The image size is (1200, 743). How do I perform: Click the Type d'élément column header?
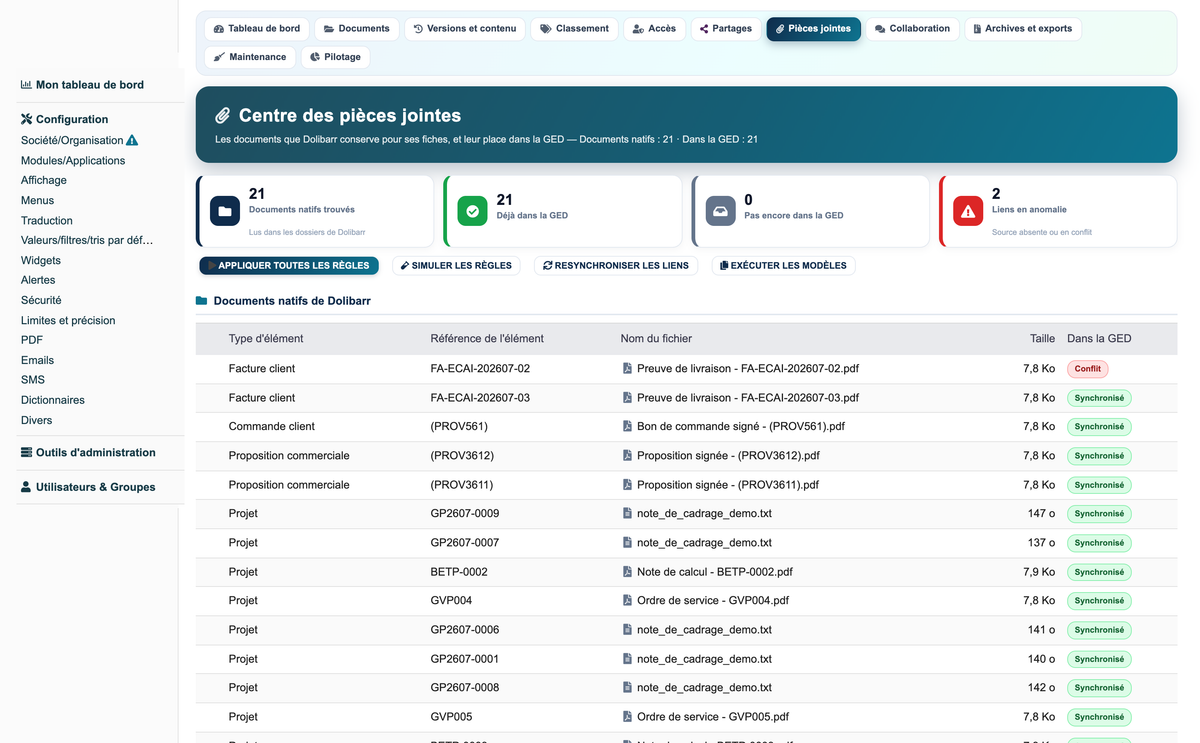[x=266, y=339]
